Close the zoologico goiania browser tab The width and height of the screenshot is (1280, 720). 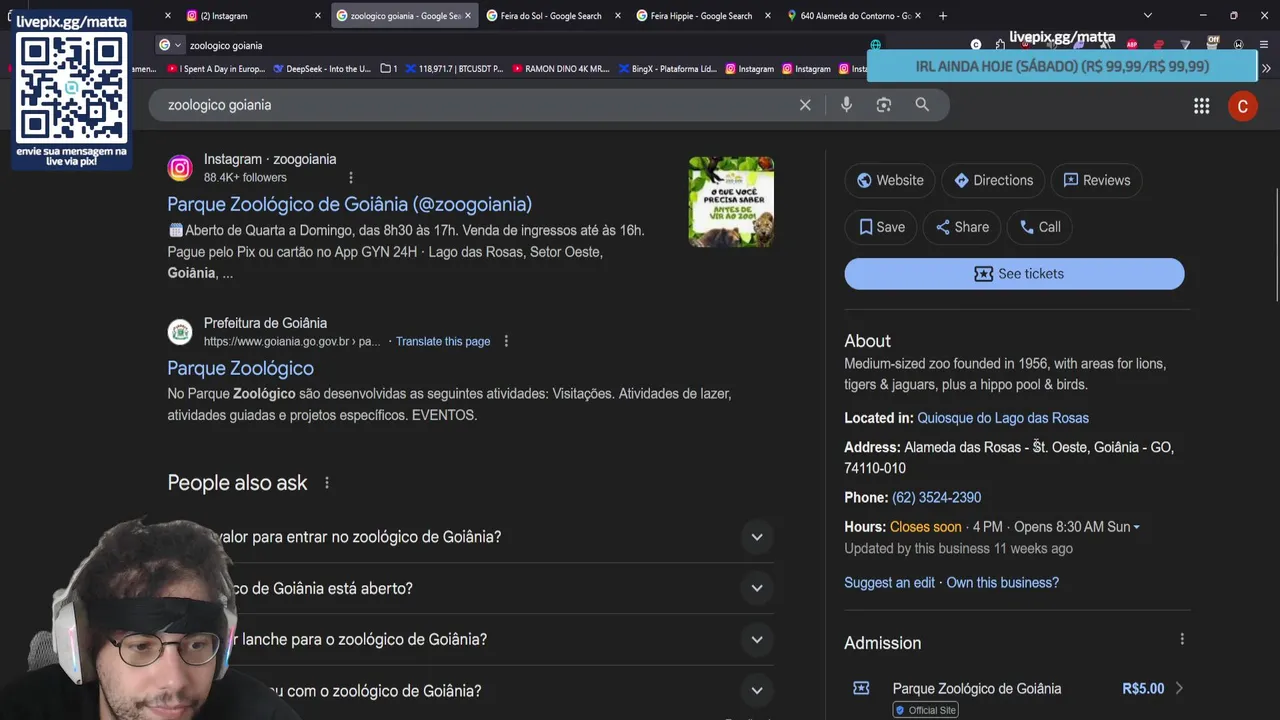coord(467,16)
